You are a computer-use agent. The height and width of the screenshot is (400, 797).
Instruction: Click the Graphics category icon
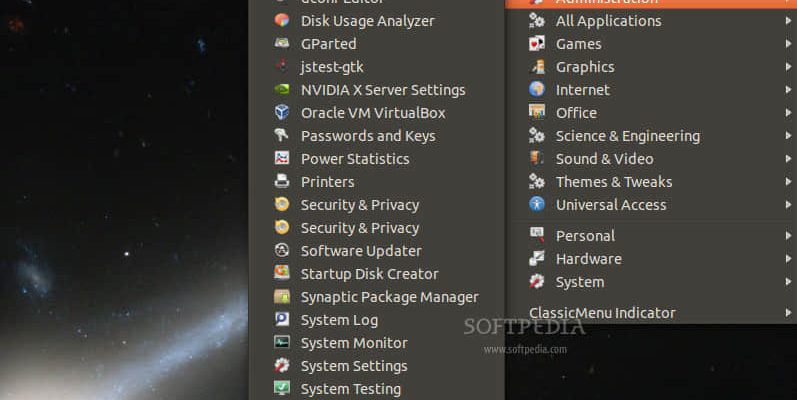coord(537,67)
